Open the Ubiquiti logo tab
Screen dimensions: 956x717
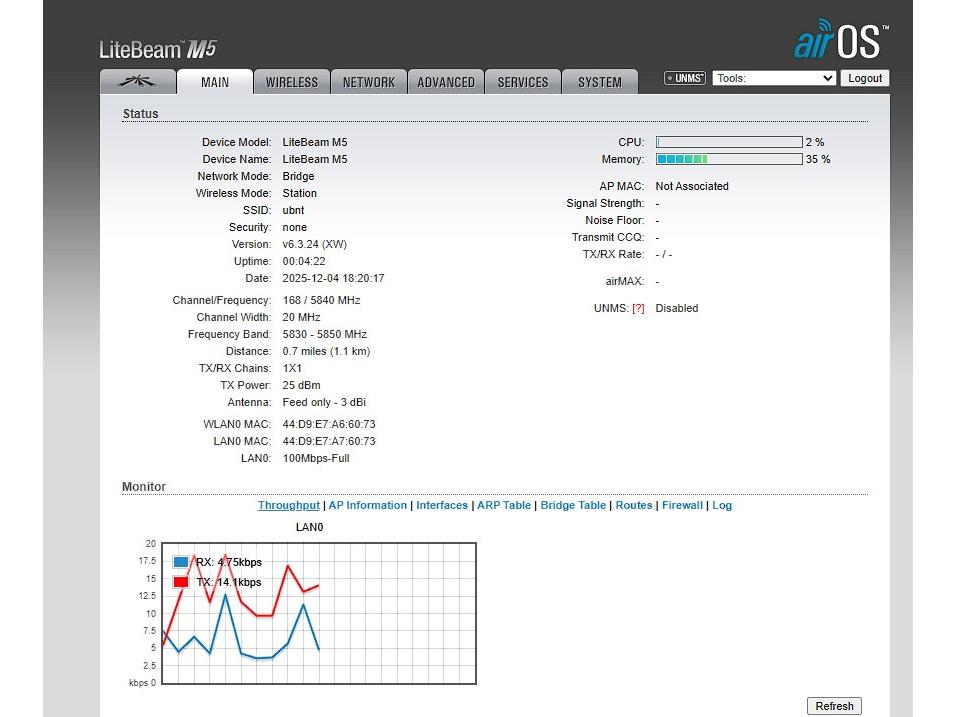[x=138, y=82]
